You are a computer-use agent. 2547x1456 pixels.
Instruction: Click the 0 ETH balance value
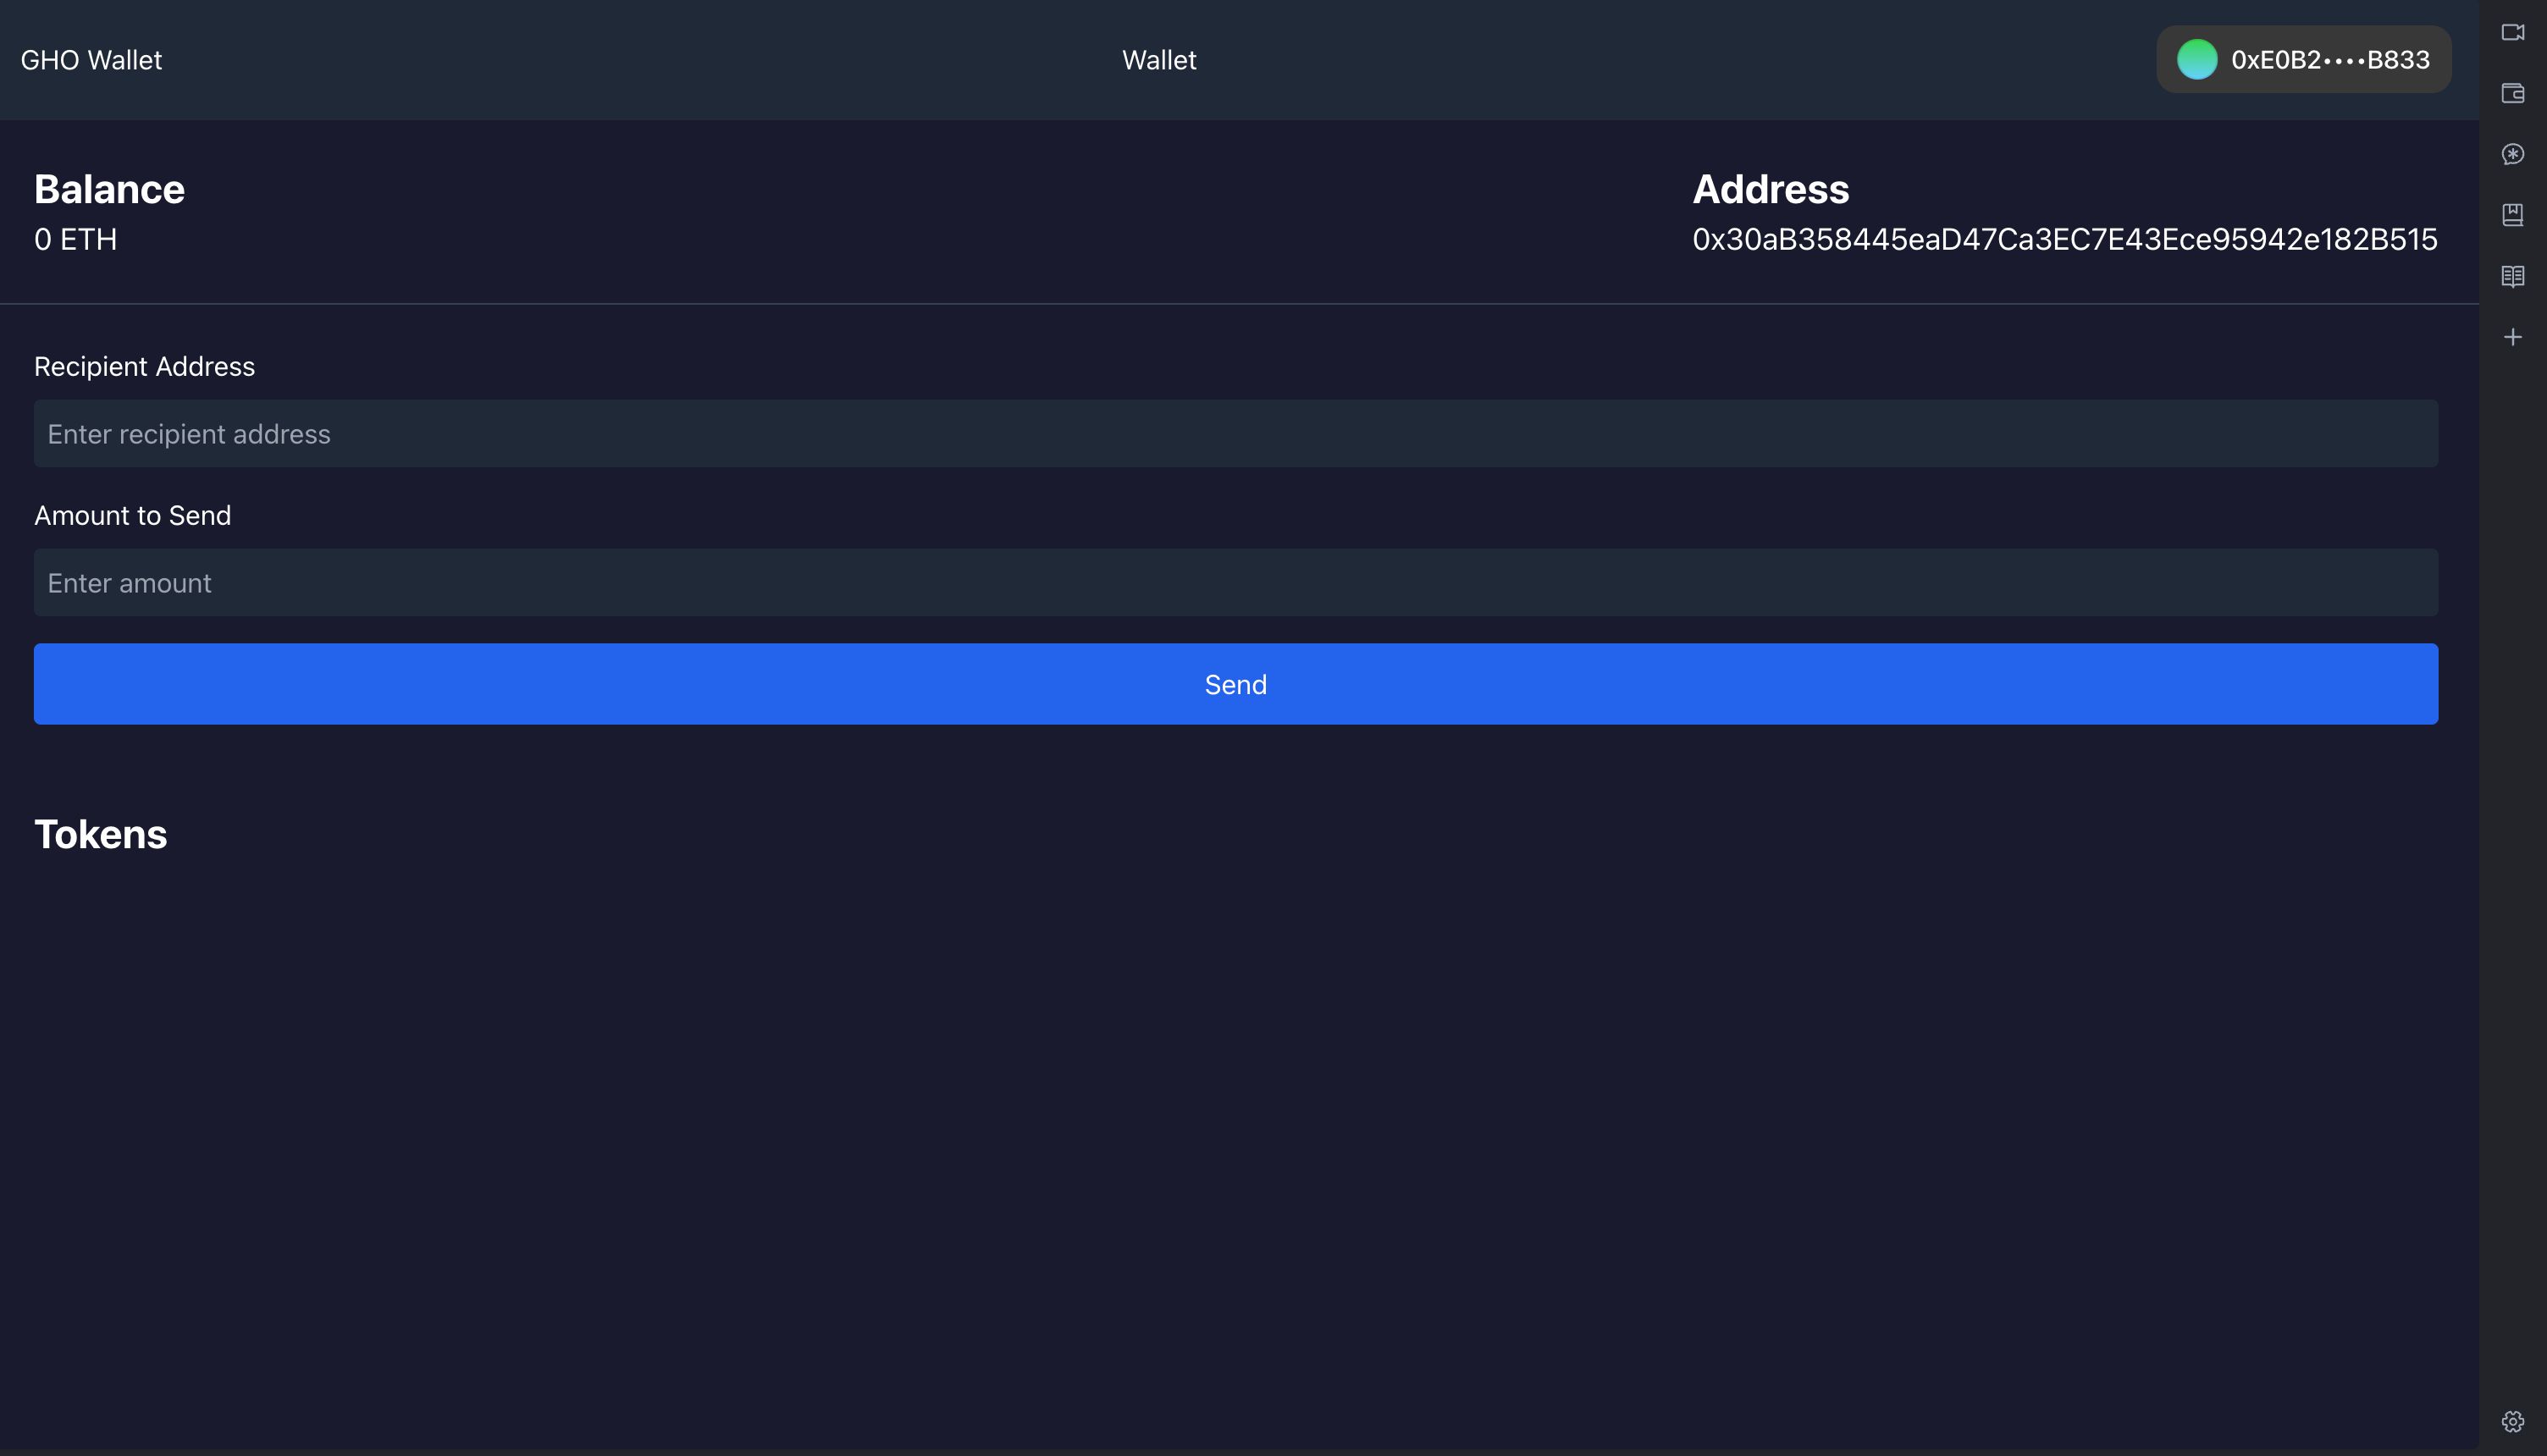click(x=76, y=239)
